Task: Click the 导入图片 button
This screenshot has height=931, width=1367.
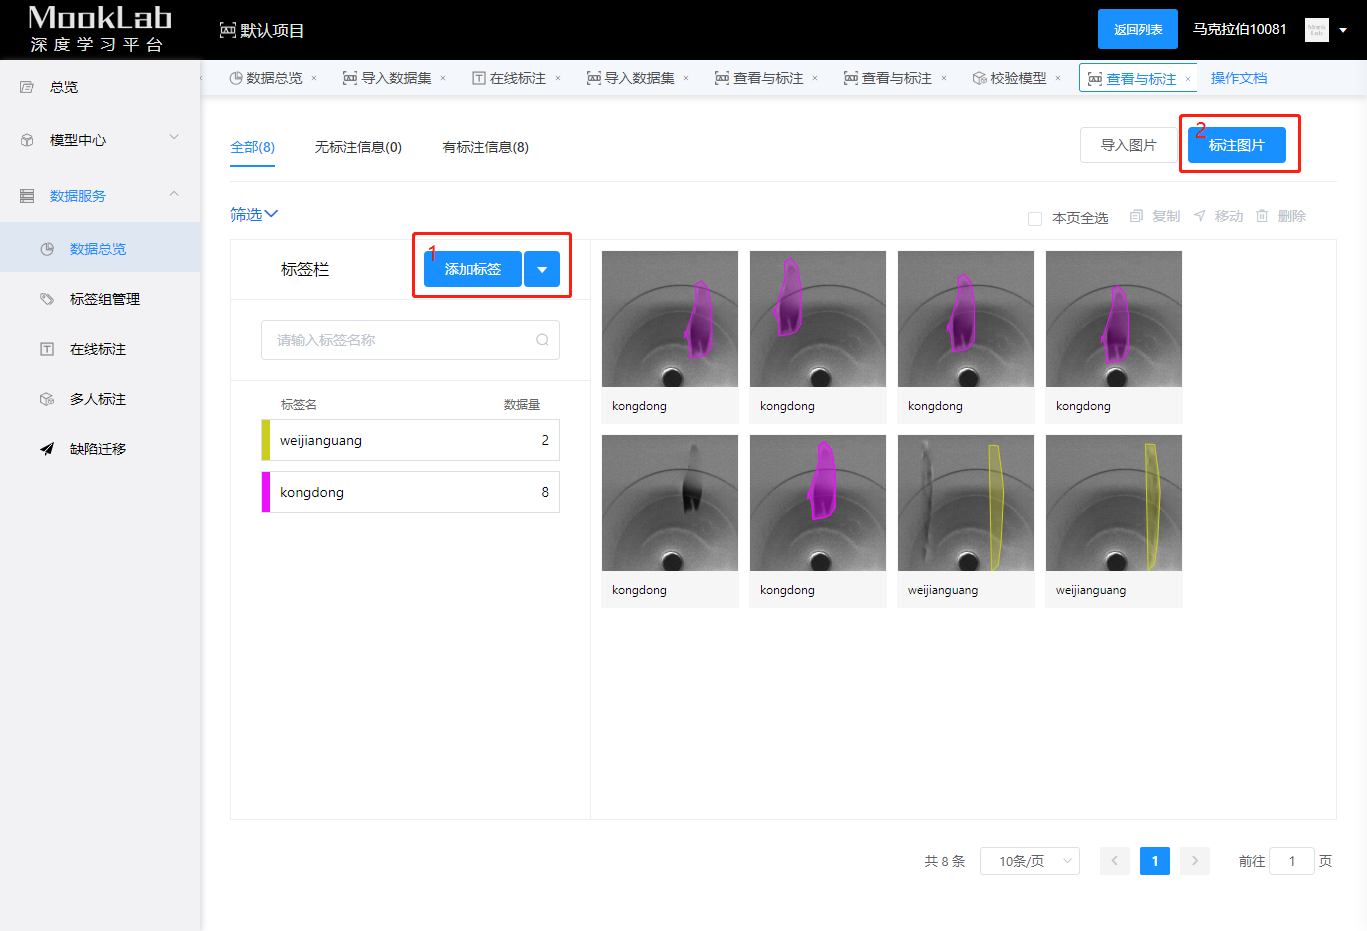Action: pyautogui.click(x=1129, y=145)
